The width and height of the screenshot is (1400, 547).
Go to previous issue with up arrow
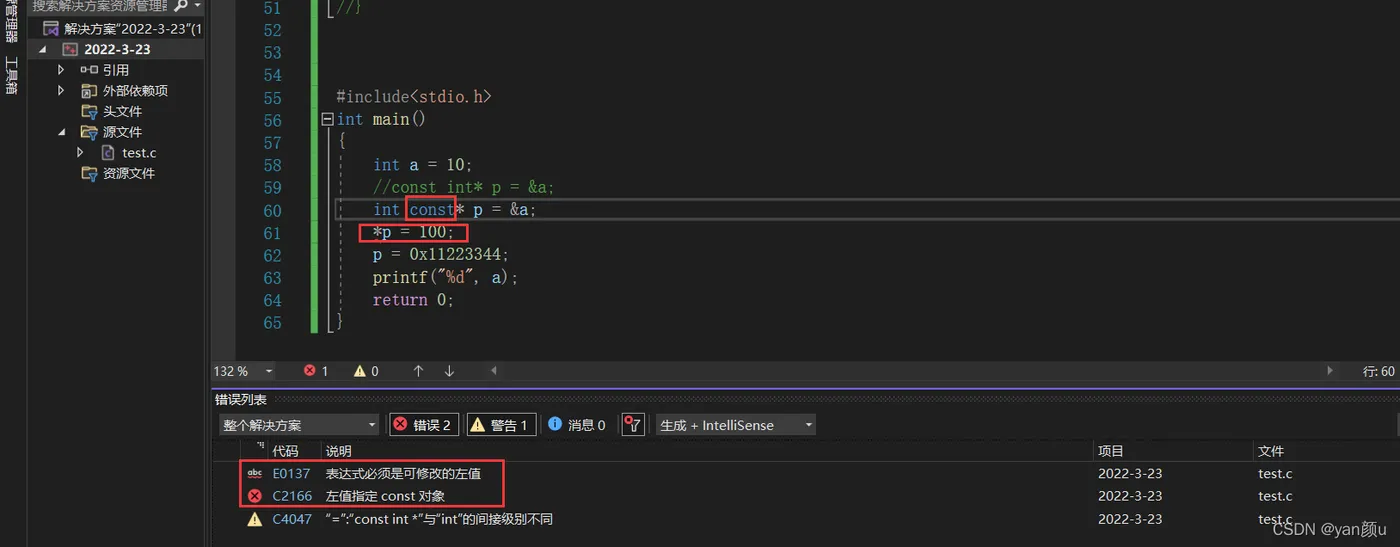tap(418, 371)
